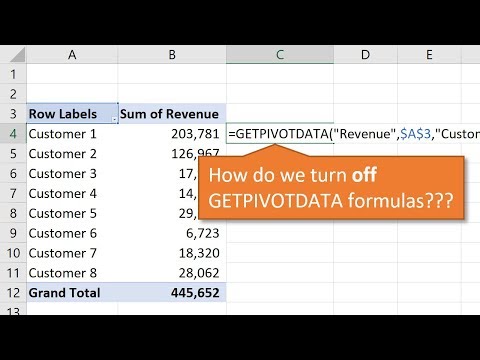This screenshot has height=360, width=480.
Task: Select row 11 header
Action: (13, 273)
